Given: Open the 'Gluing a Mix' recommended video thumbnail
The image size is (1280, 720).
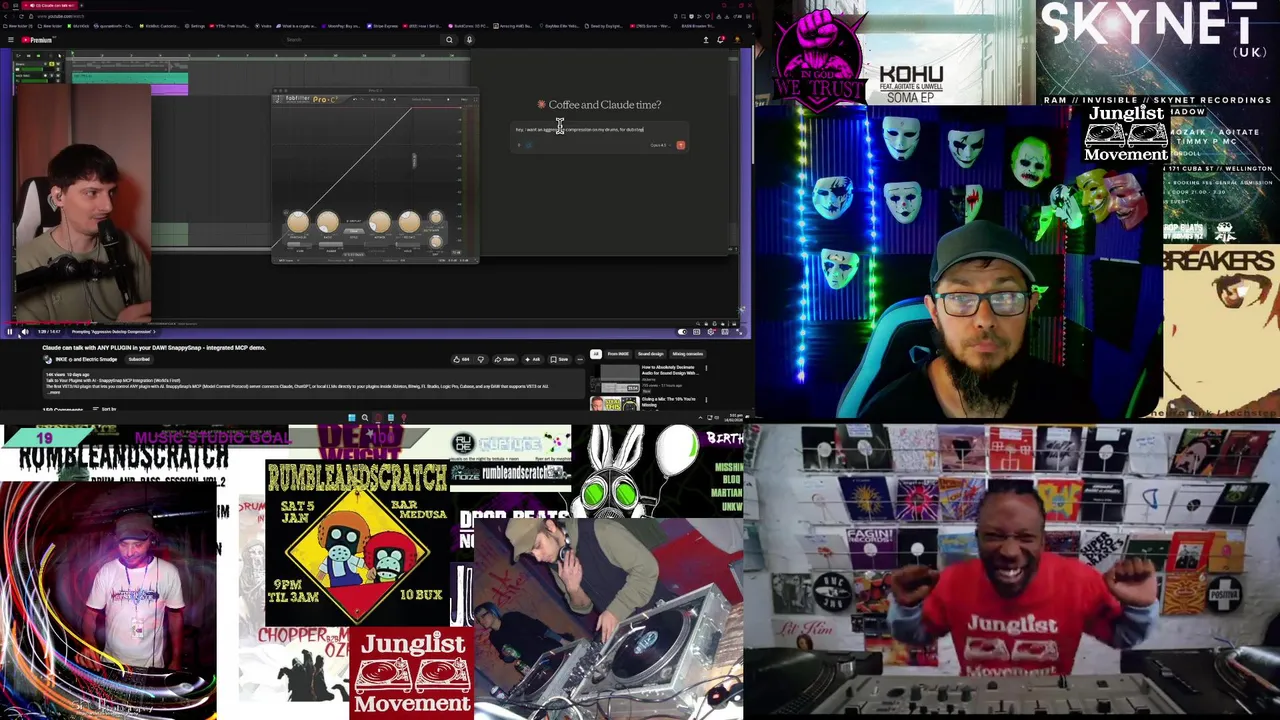Looking at the screenshot, I should click(615, 404).
